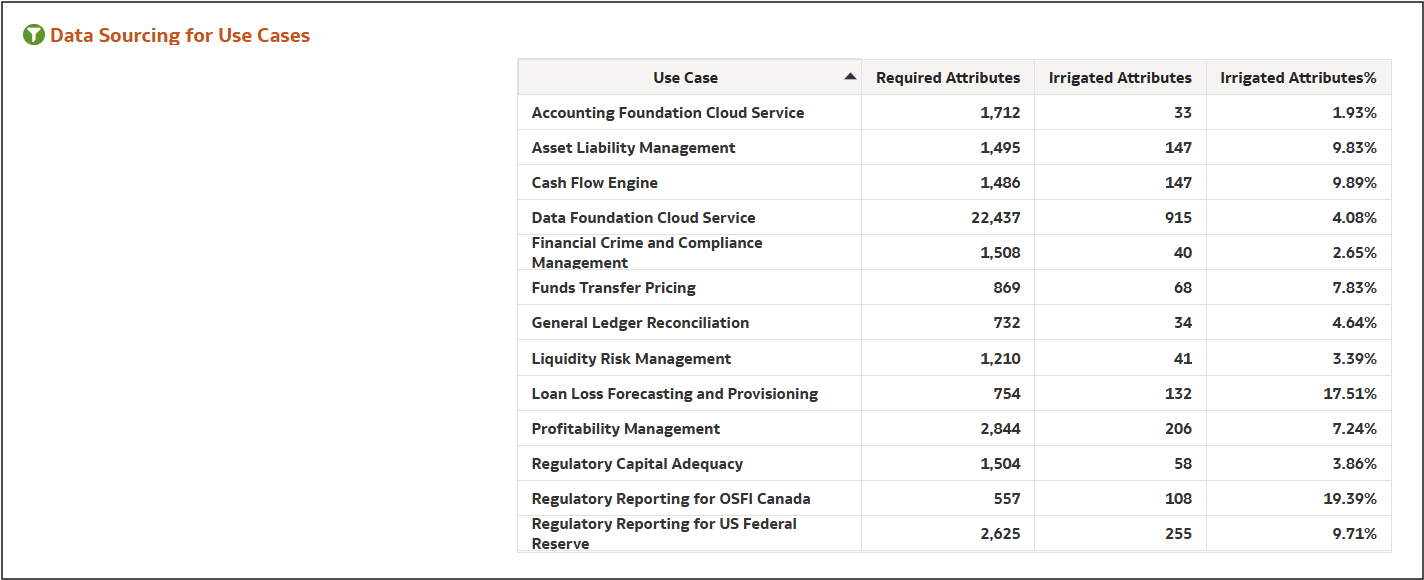
Task: Click Data Foundation Cloud Service use case
Action: tap(643, 217)
